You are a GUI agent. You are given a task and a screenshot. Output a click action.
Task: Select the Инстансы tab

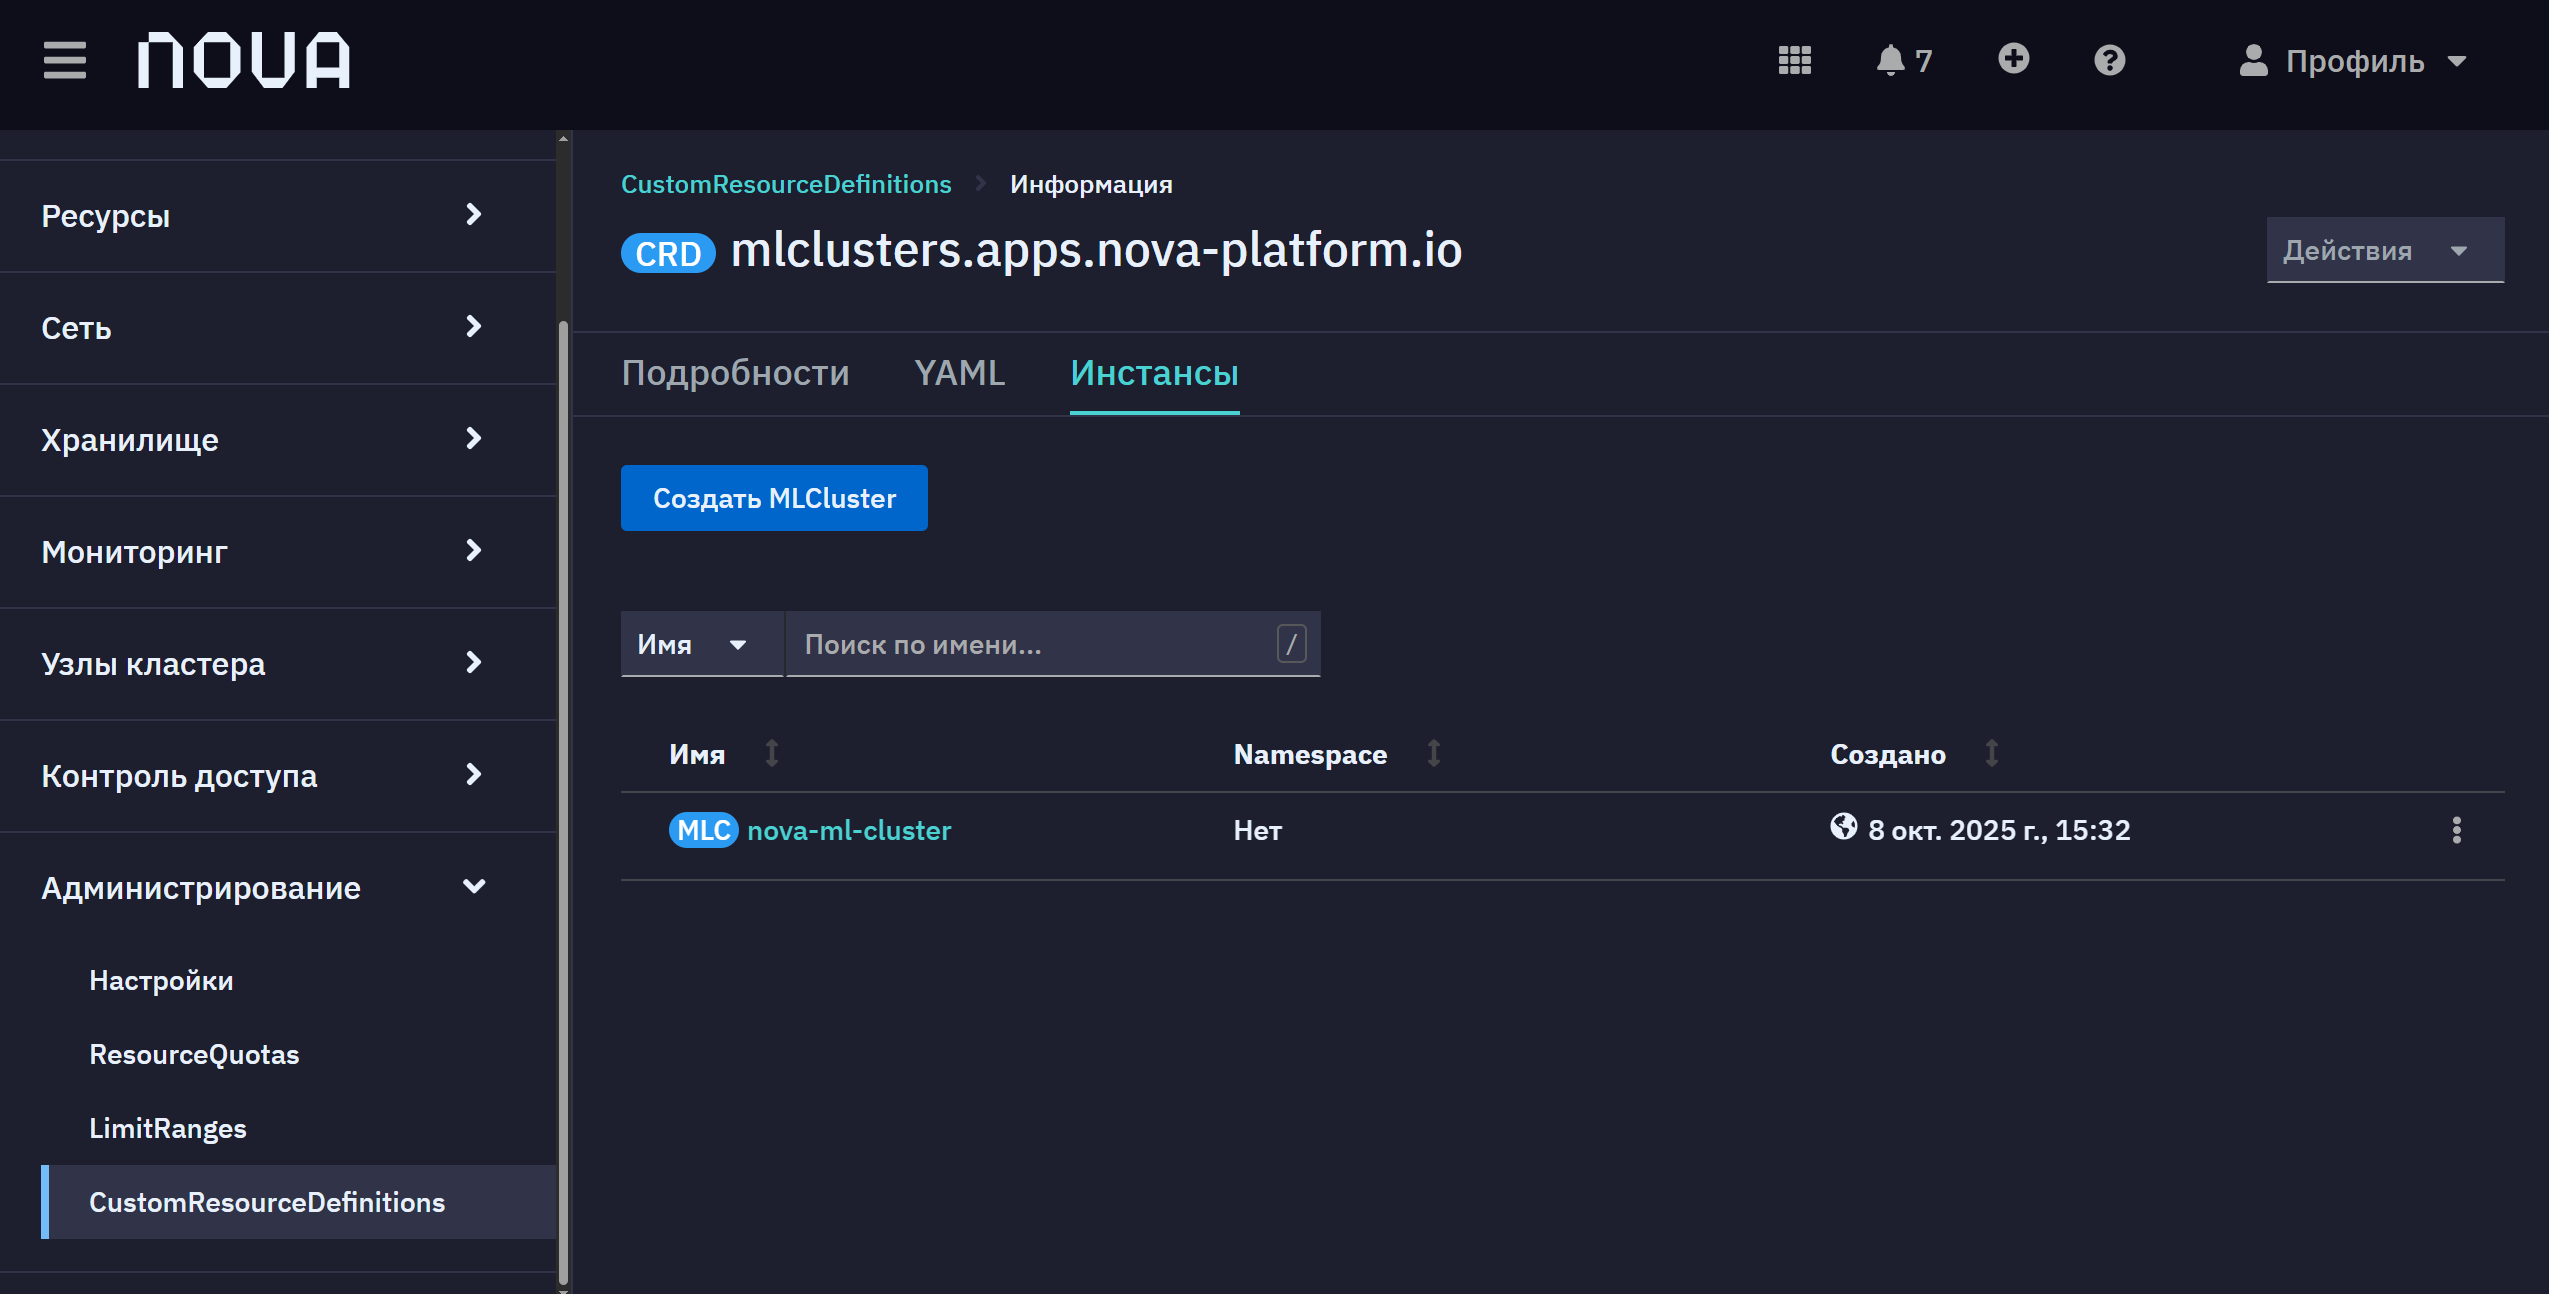[1154, 373]
